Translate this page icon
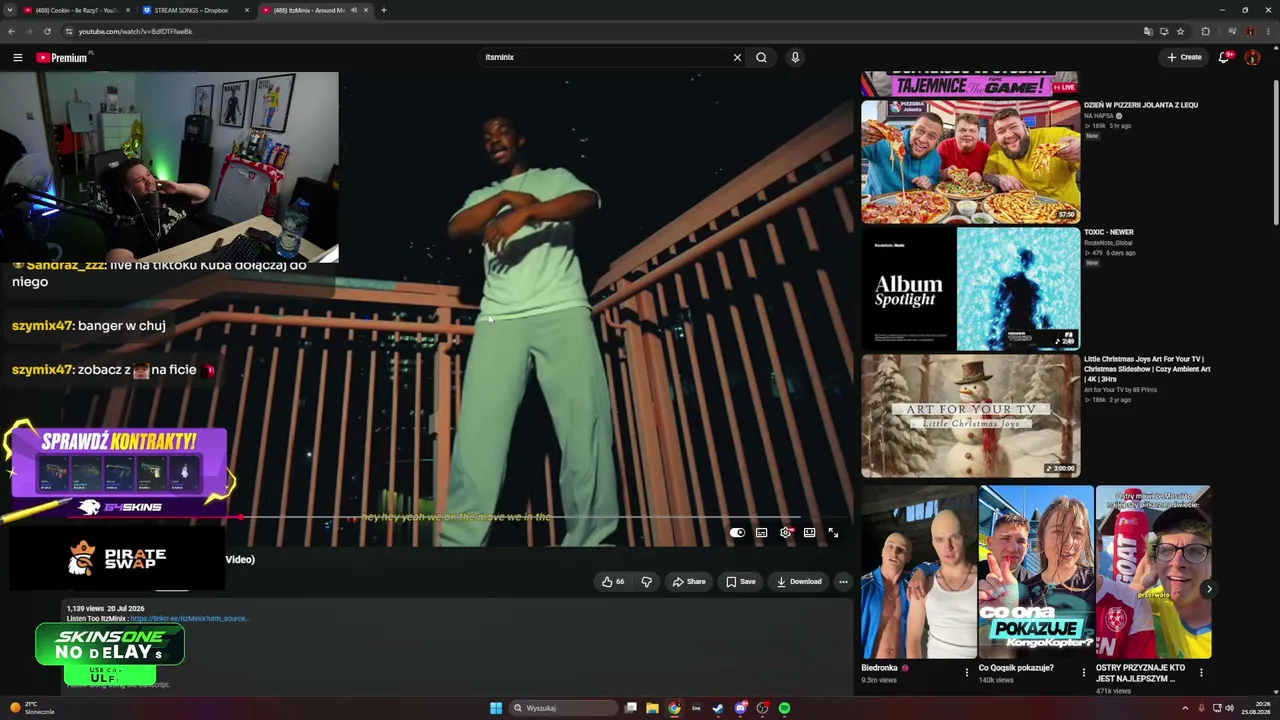The height and width of the screenshot is (720, 1280). tap(1148, 31)
